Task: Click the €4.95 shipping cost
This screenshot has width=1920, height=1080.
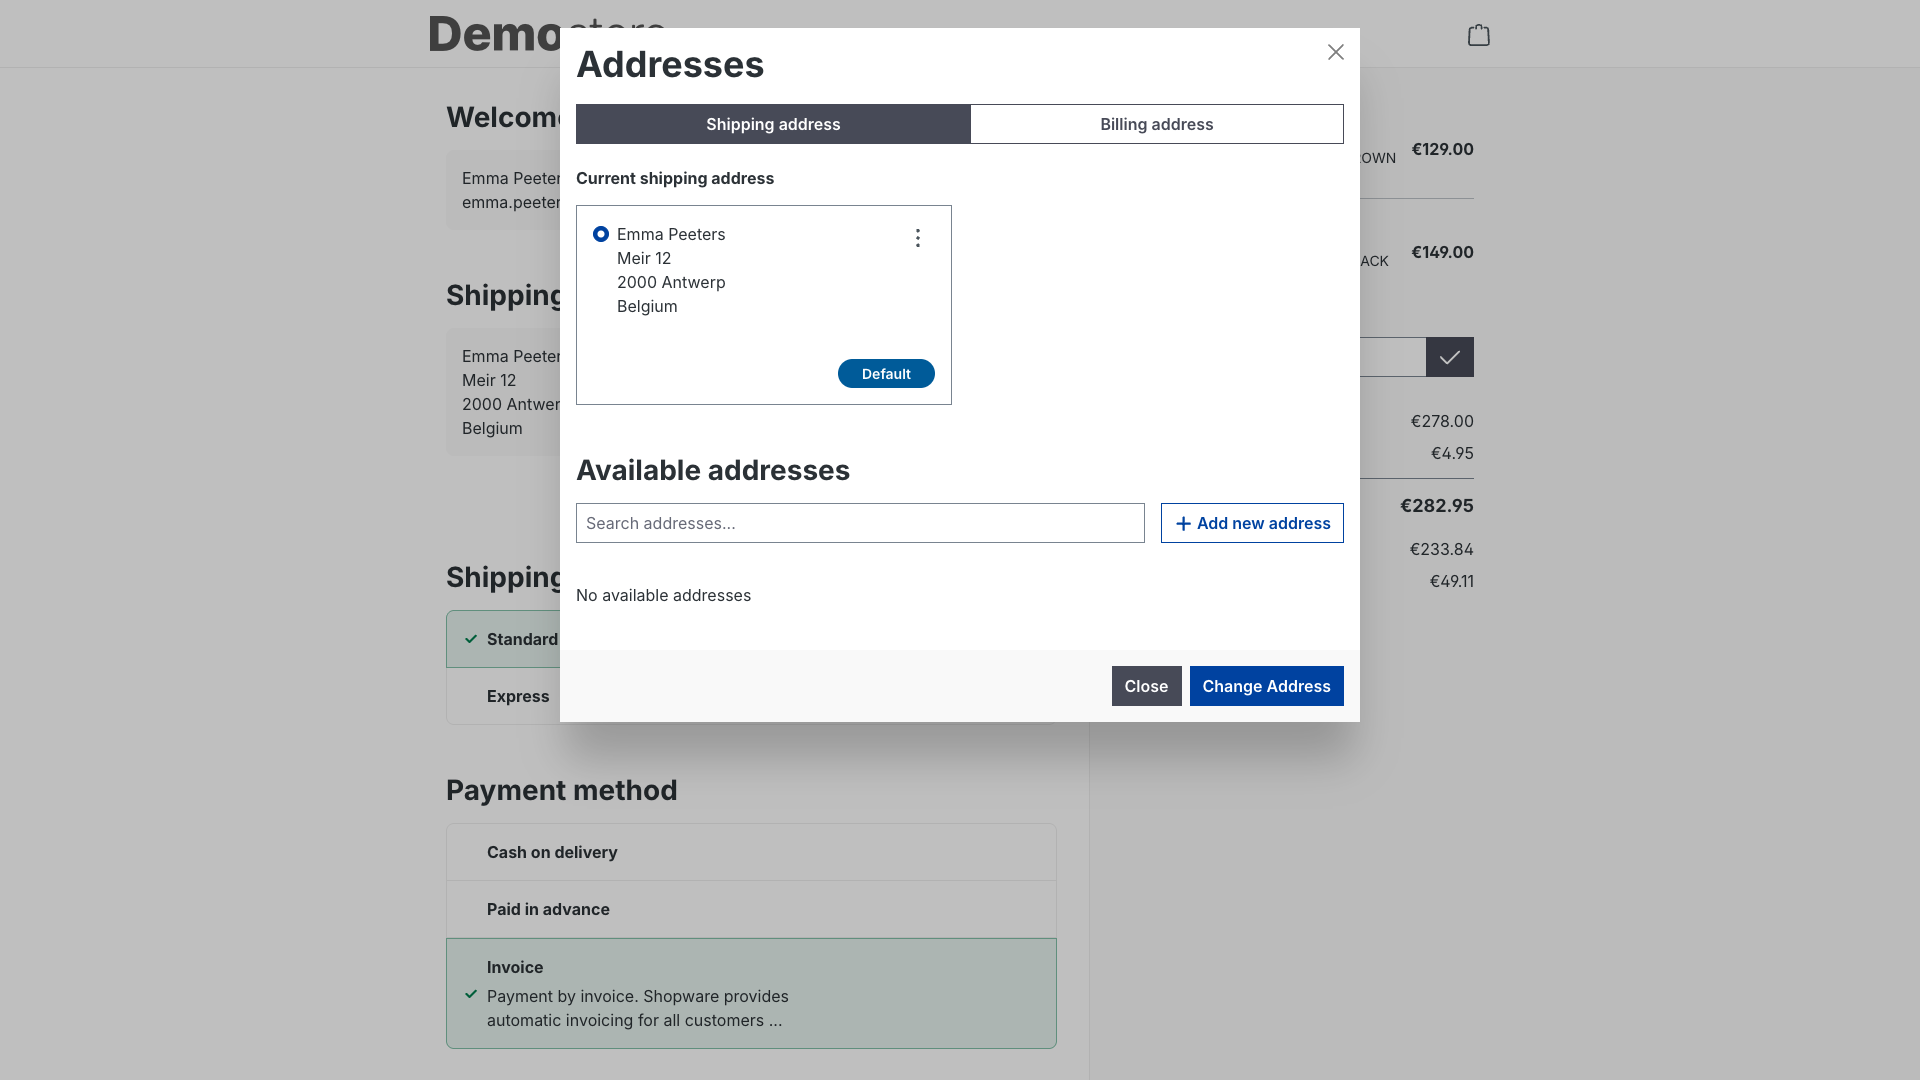Action: click(x=1452, y=453)
